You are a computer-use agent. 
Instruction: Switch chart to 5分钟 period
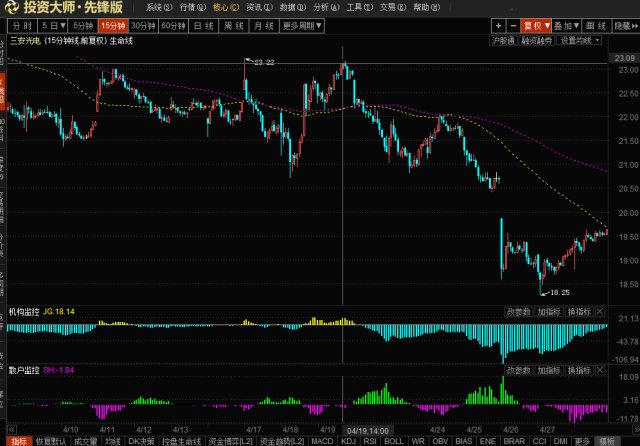pos(82,25)
